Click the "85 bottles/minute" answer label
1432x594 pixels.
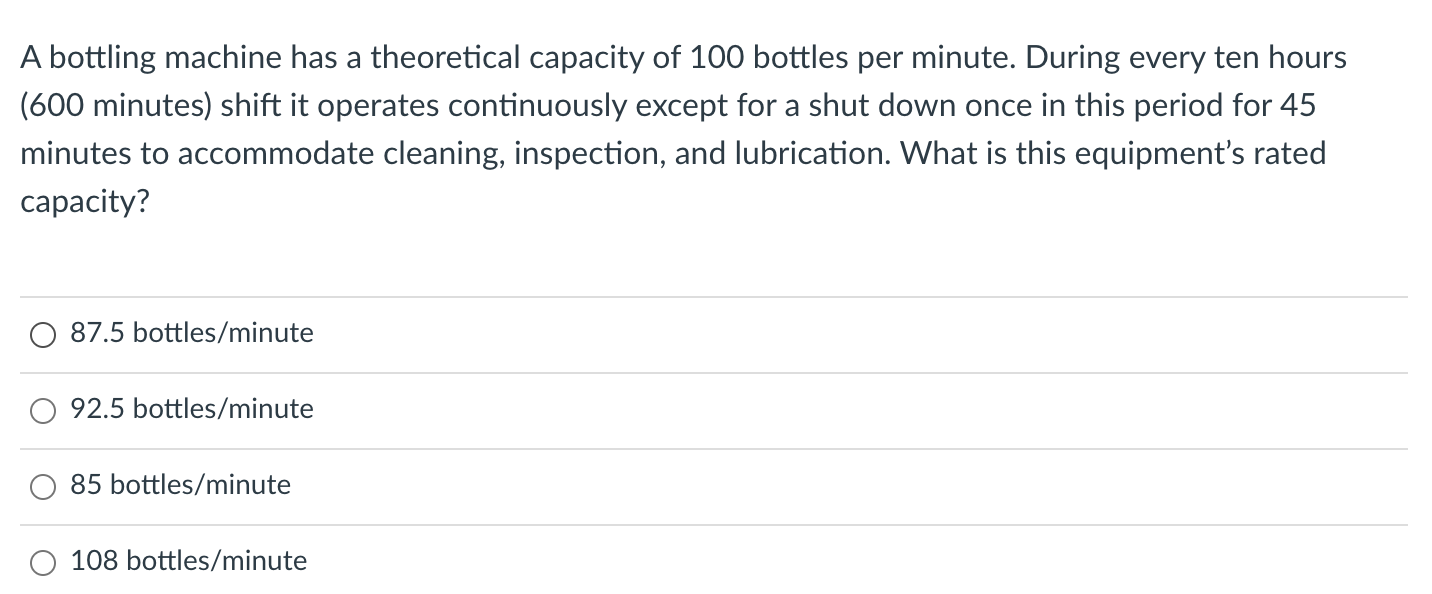181,485
